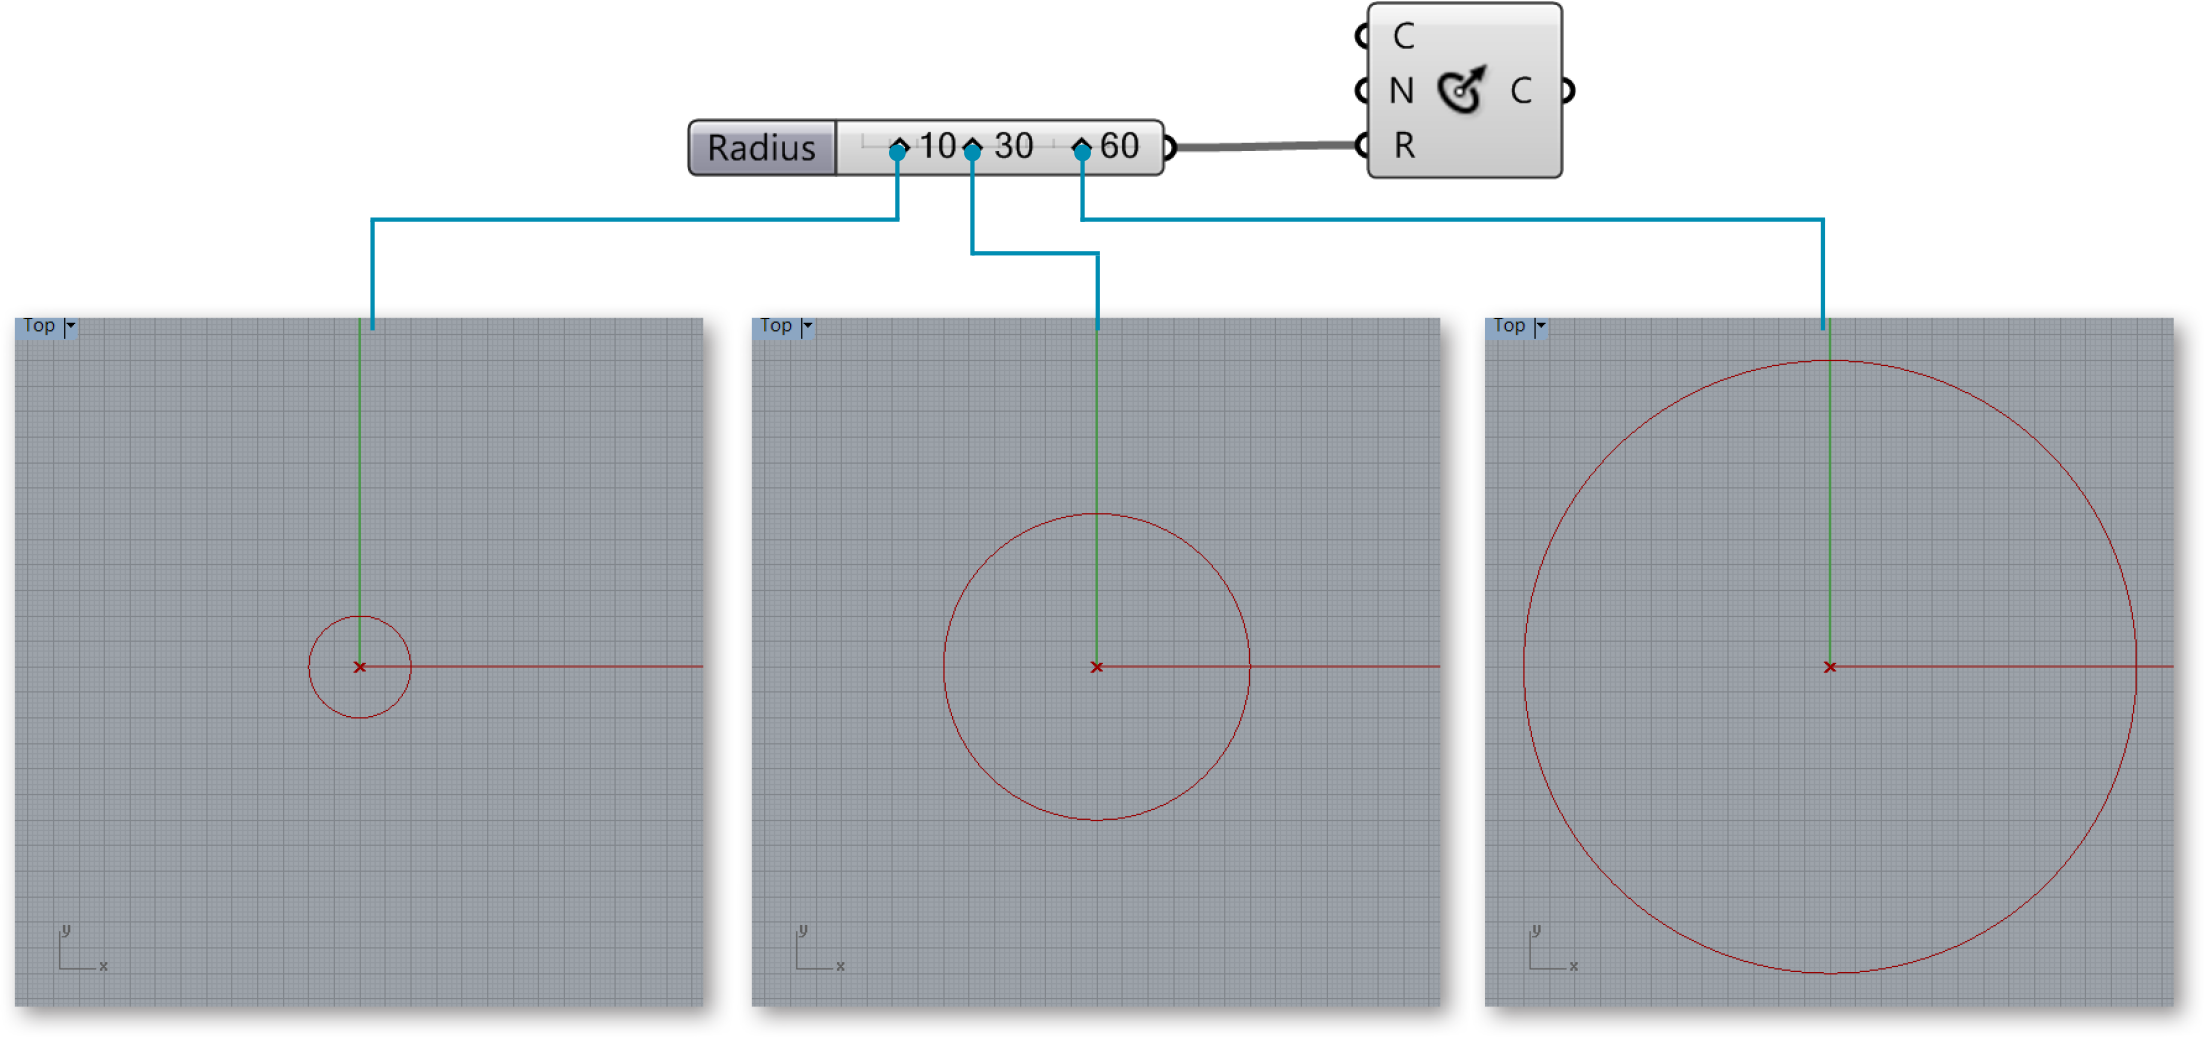Select the center point marker of the smallest circle

pos(360,667)
